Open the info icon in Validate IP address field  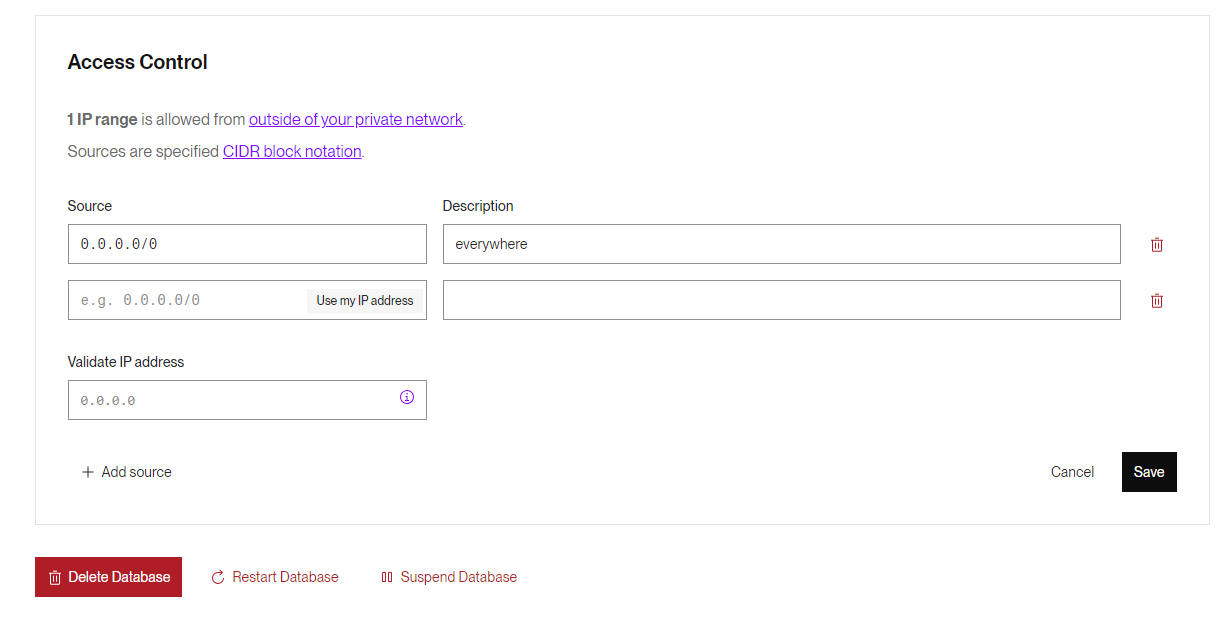(407, 397)
